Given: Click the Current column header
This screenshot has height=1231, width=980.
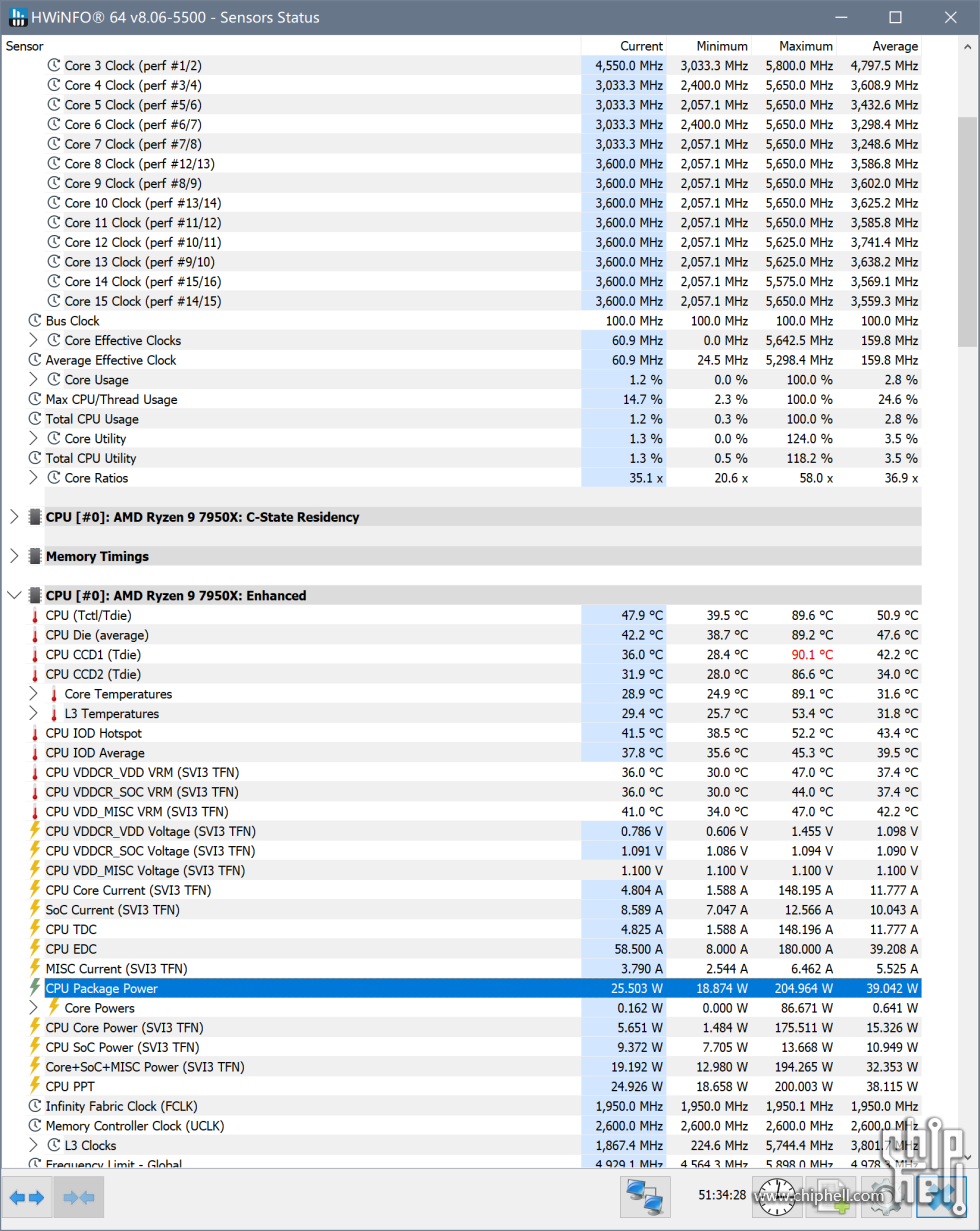Looking at the screenshot, I should pos(624,46).
